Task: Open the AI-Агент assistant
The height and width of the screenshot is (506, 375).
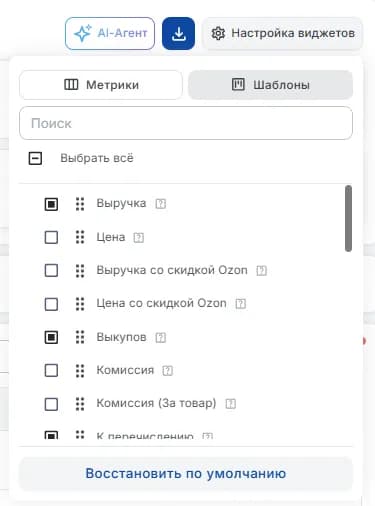Action: point(110,33)
